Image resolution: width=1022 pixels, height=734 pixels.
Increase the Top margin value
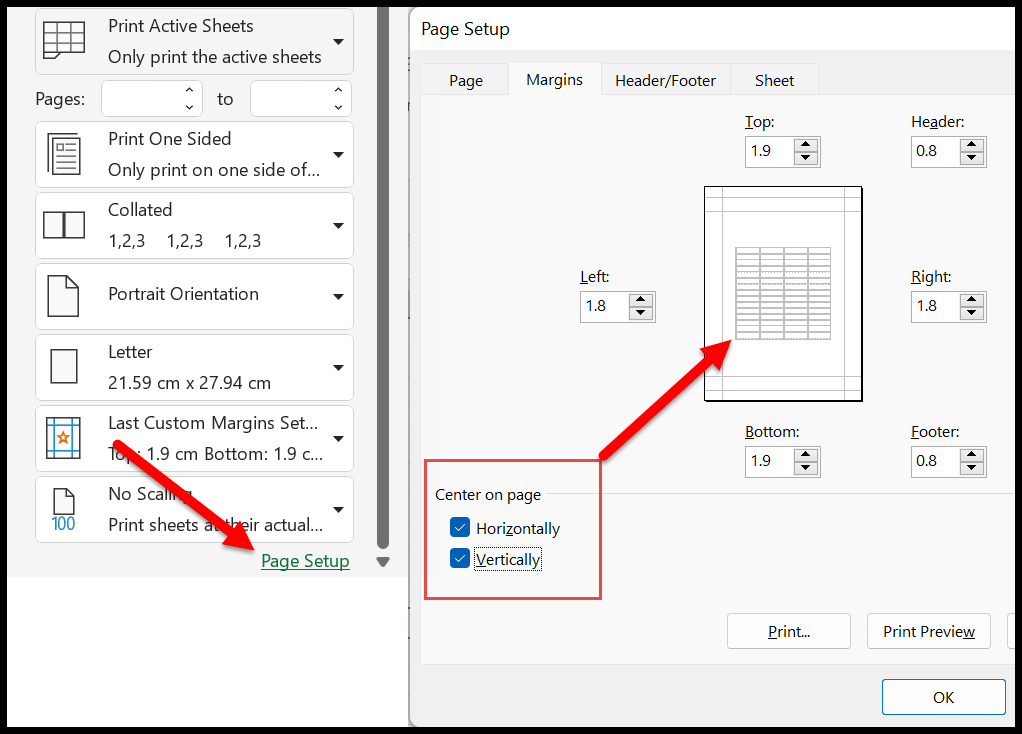(x=806, y=145)
